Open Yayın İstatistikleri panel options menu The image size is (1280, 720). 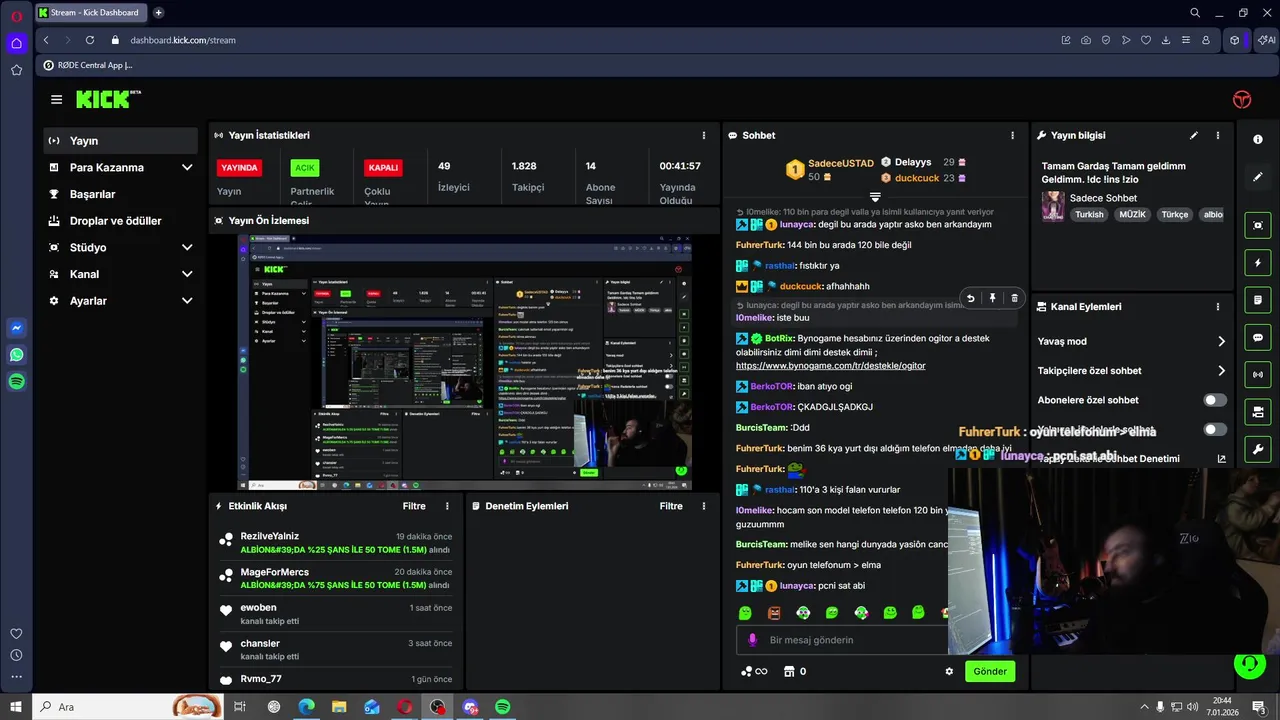click(704, 135)
